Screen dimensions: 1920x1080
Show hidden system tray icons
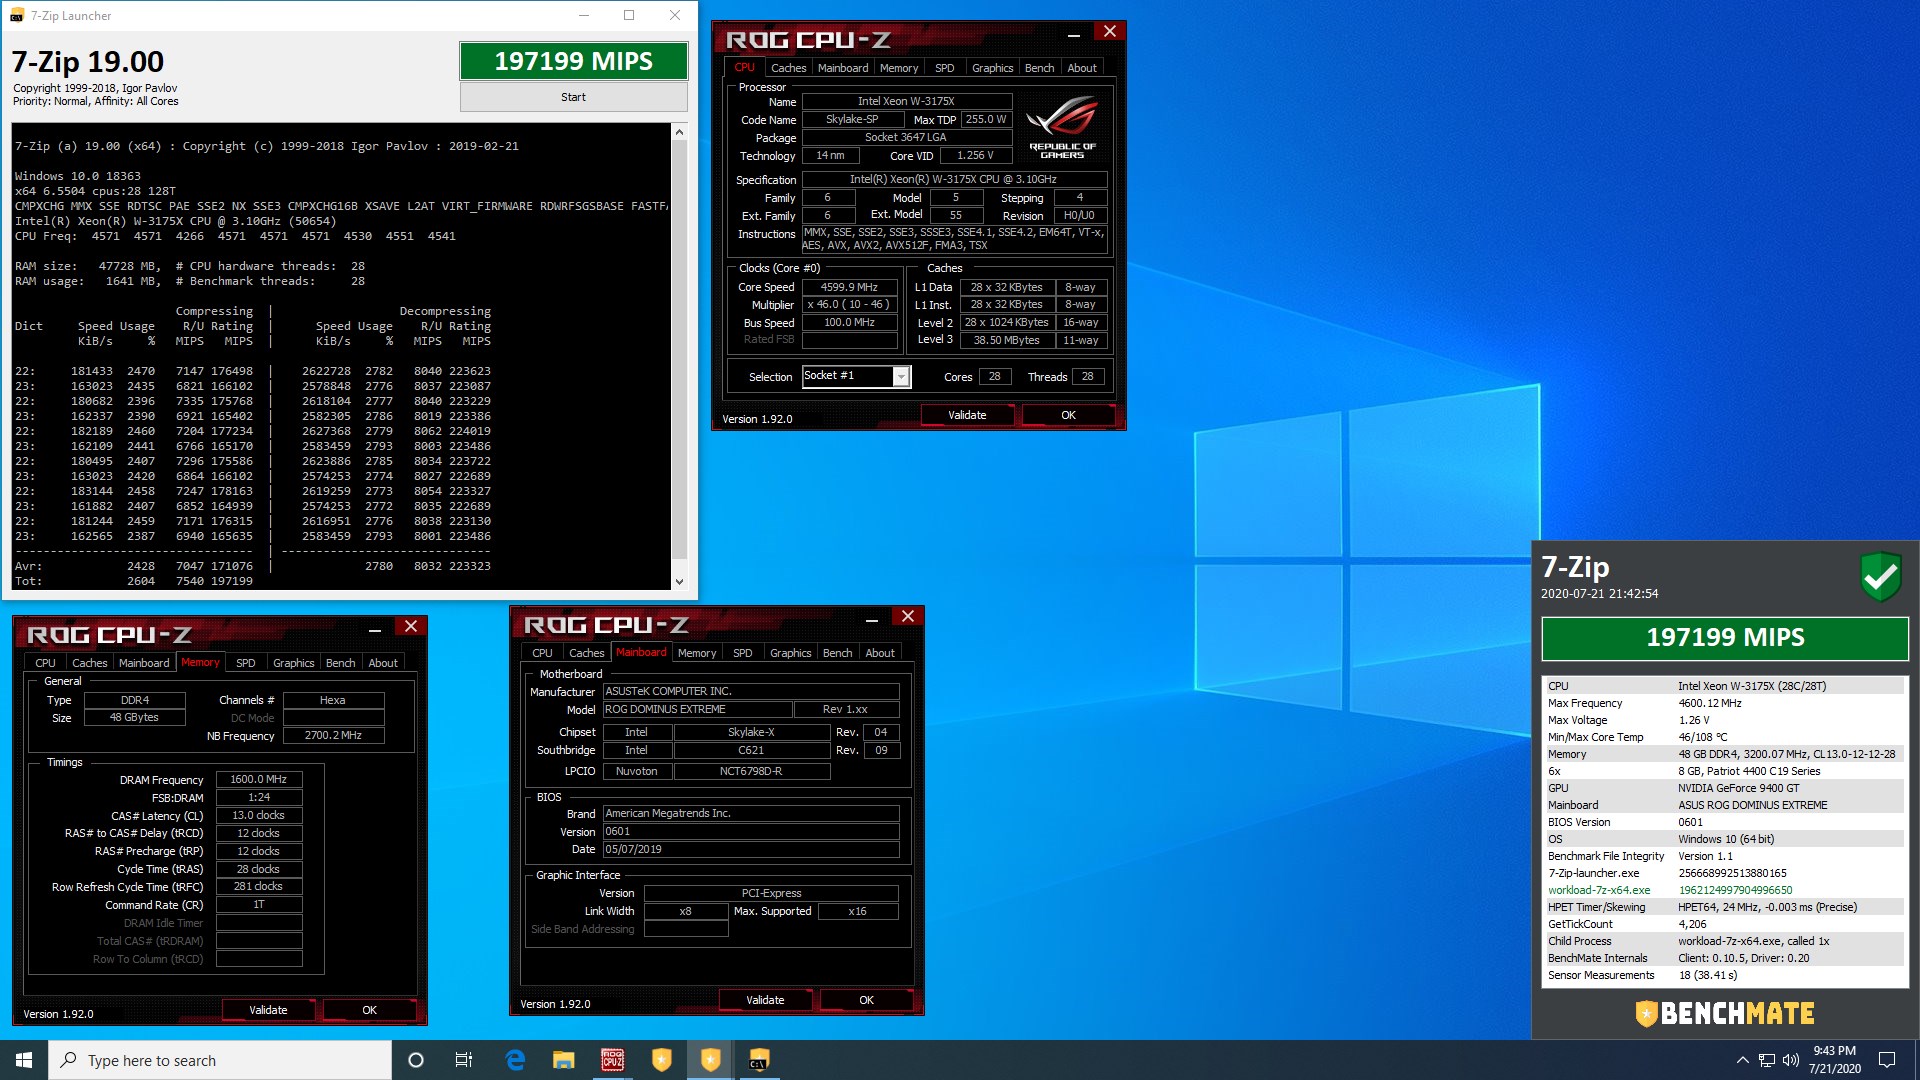pyautogui.click(x=1742, y=1060)
